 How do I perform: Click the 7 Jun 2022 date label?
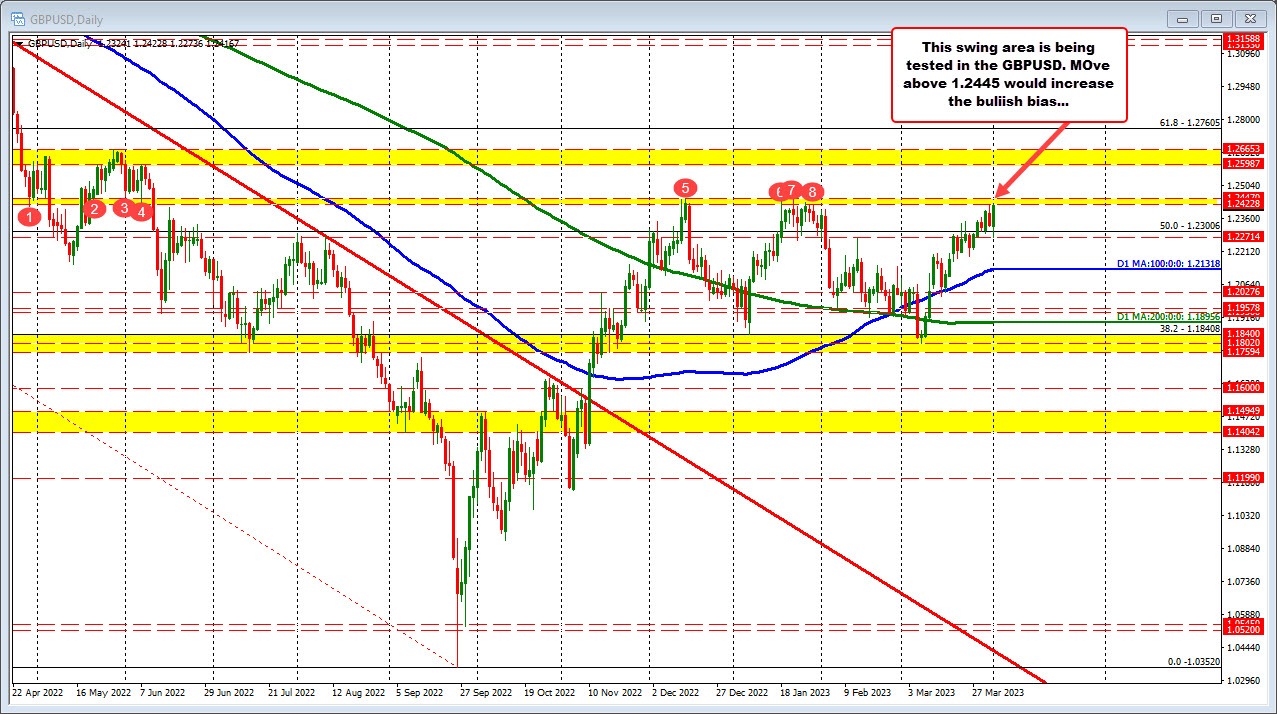(x=165, y=691)
